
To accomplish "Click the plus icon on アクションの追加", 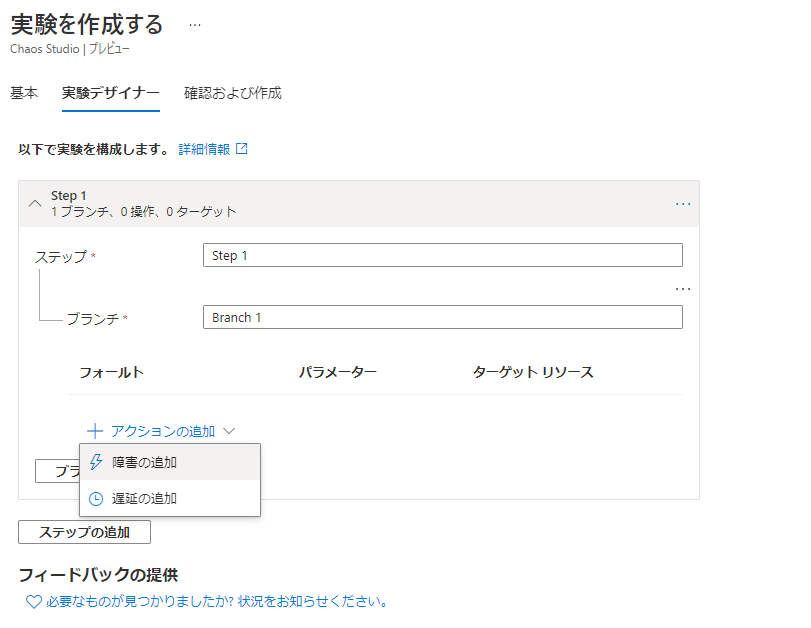I will click(95, 430).
